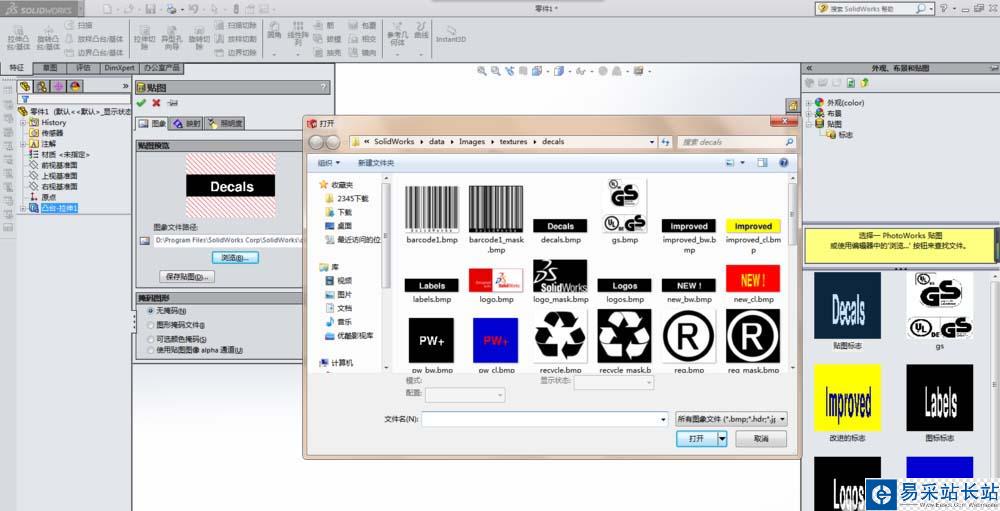Open dropdown arrow beside 打开 button
The width and height of the screenshot is (1000, 511).
tap(722, 439)
